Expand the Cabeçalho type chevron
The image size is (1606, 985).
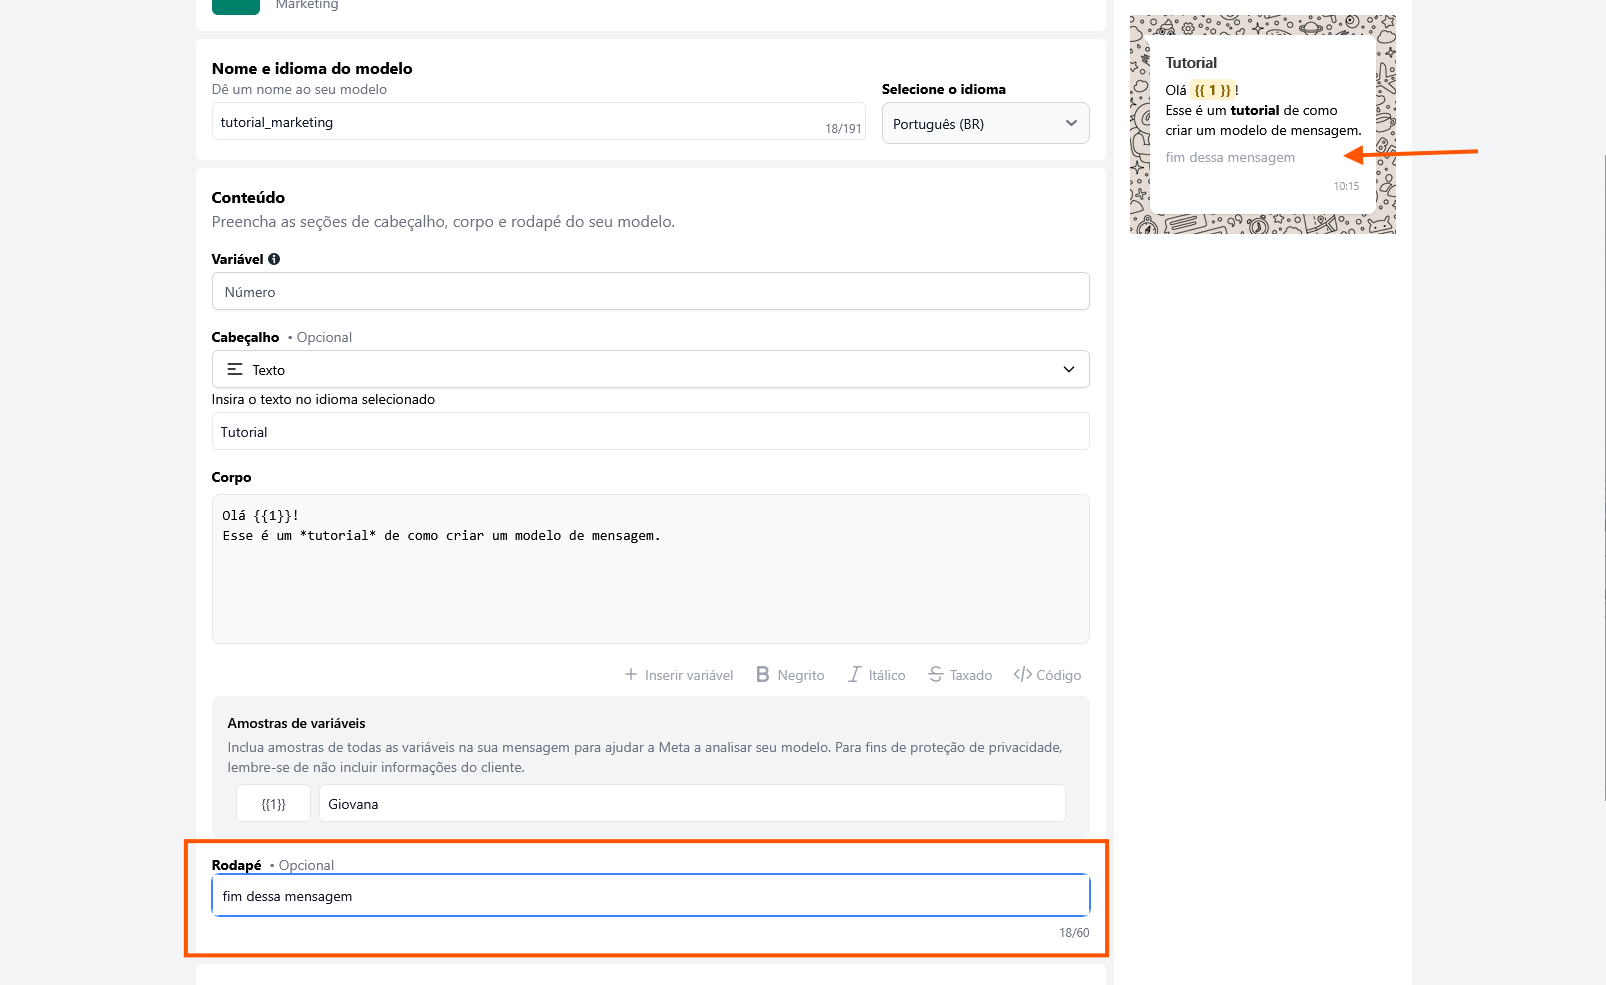[1069, 370]
